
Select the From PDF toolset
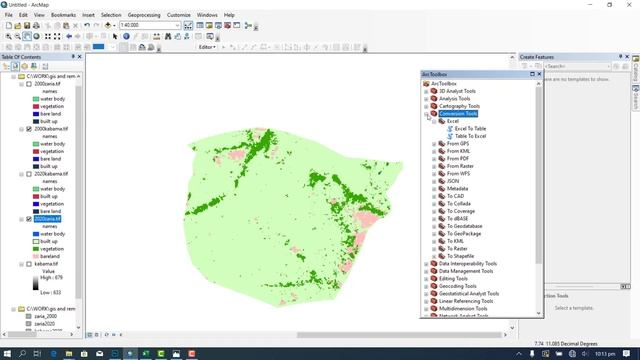[x=458, y=159]
